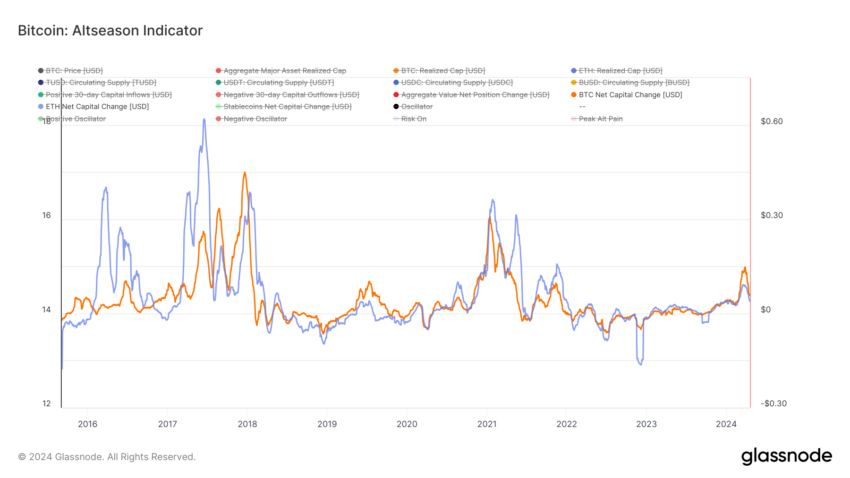850x478 pixels.
Task: Click BUSD: Circulating Supply yellow dot
Action: 574,82
